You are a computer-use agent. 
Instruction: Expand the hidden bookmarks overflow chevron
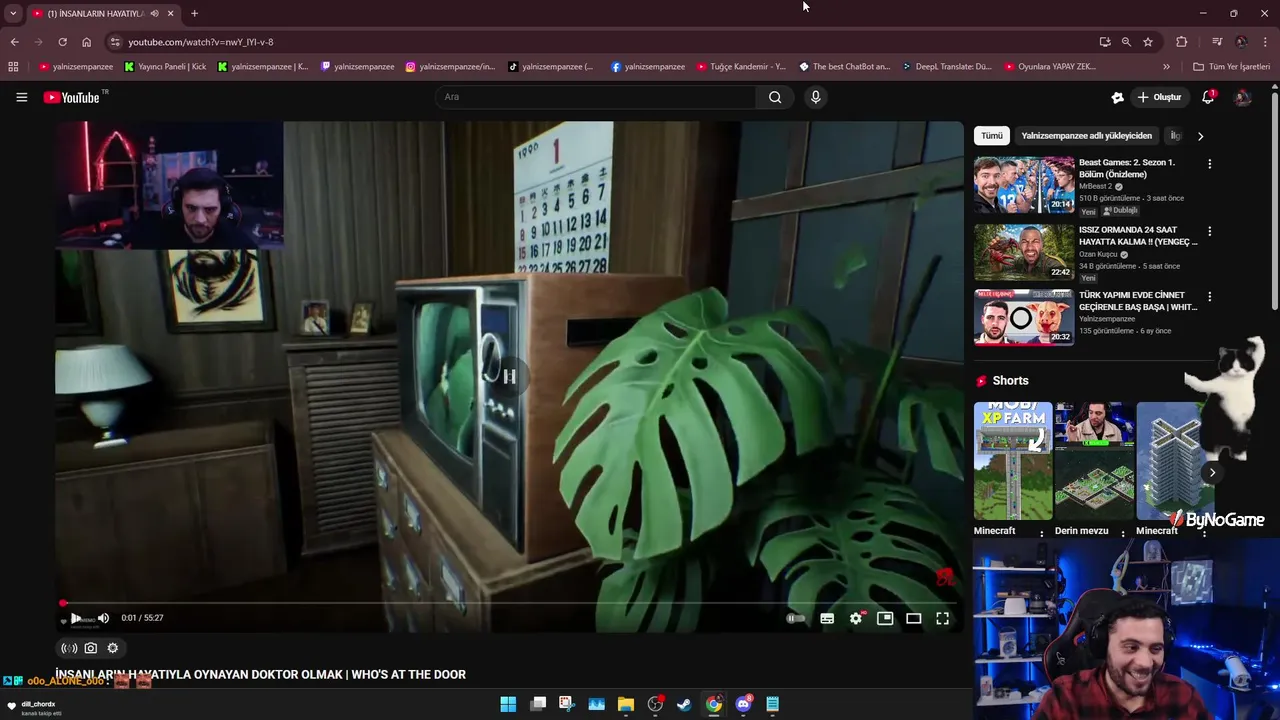(1166, 67)
